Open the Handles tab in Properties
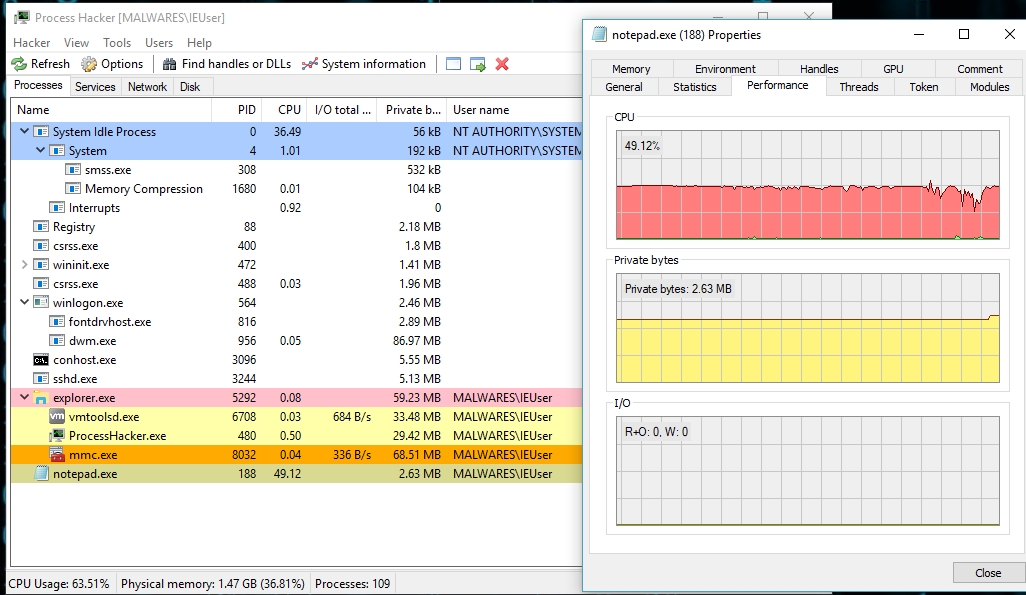This screenshot has width=1026, height=595. point(819,69)
